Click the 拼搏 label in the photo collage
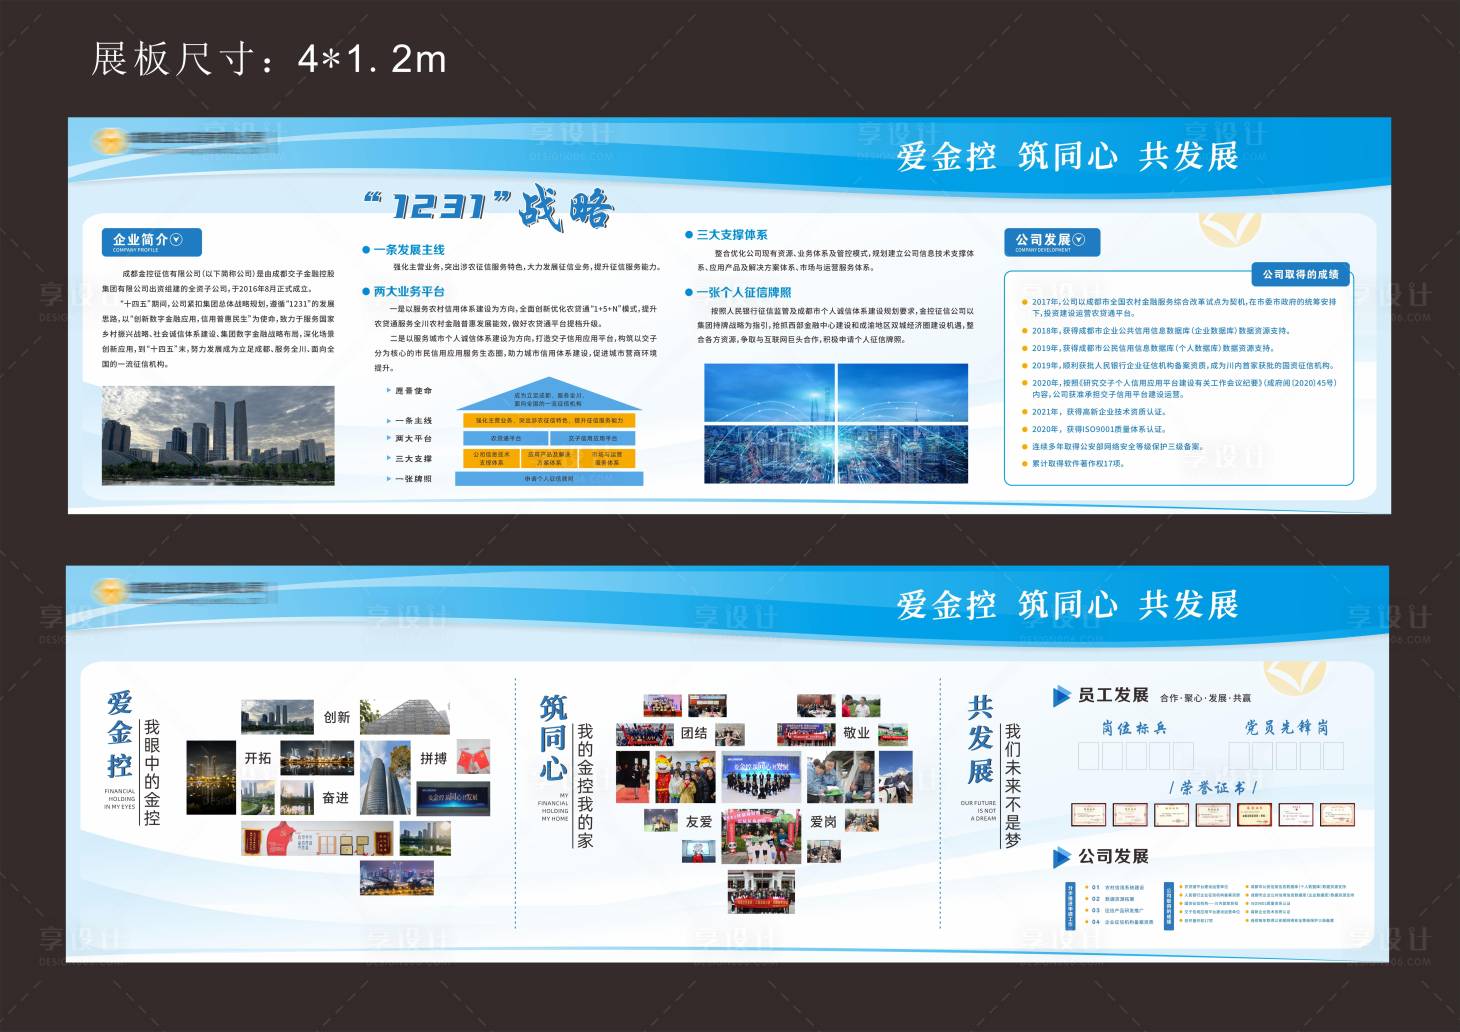 [434, 758]
